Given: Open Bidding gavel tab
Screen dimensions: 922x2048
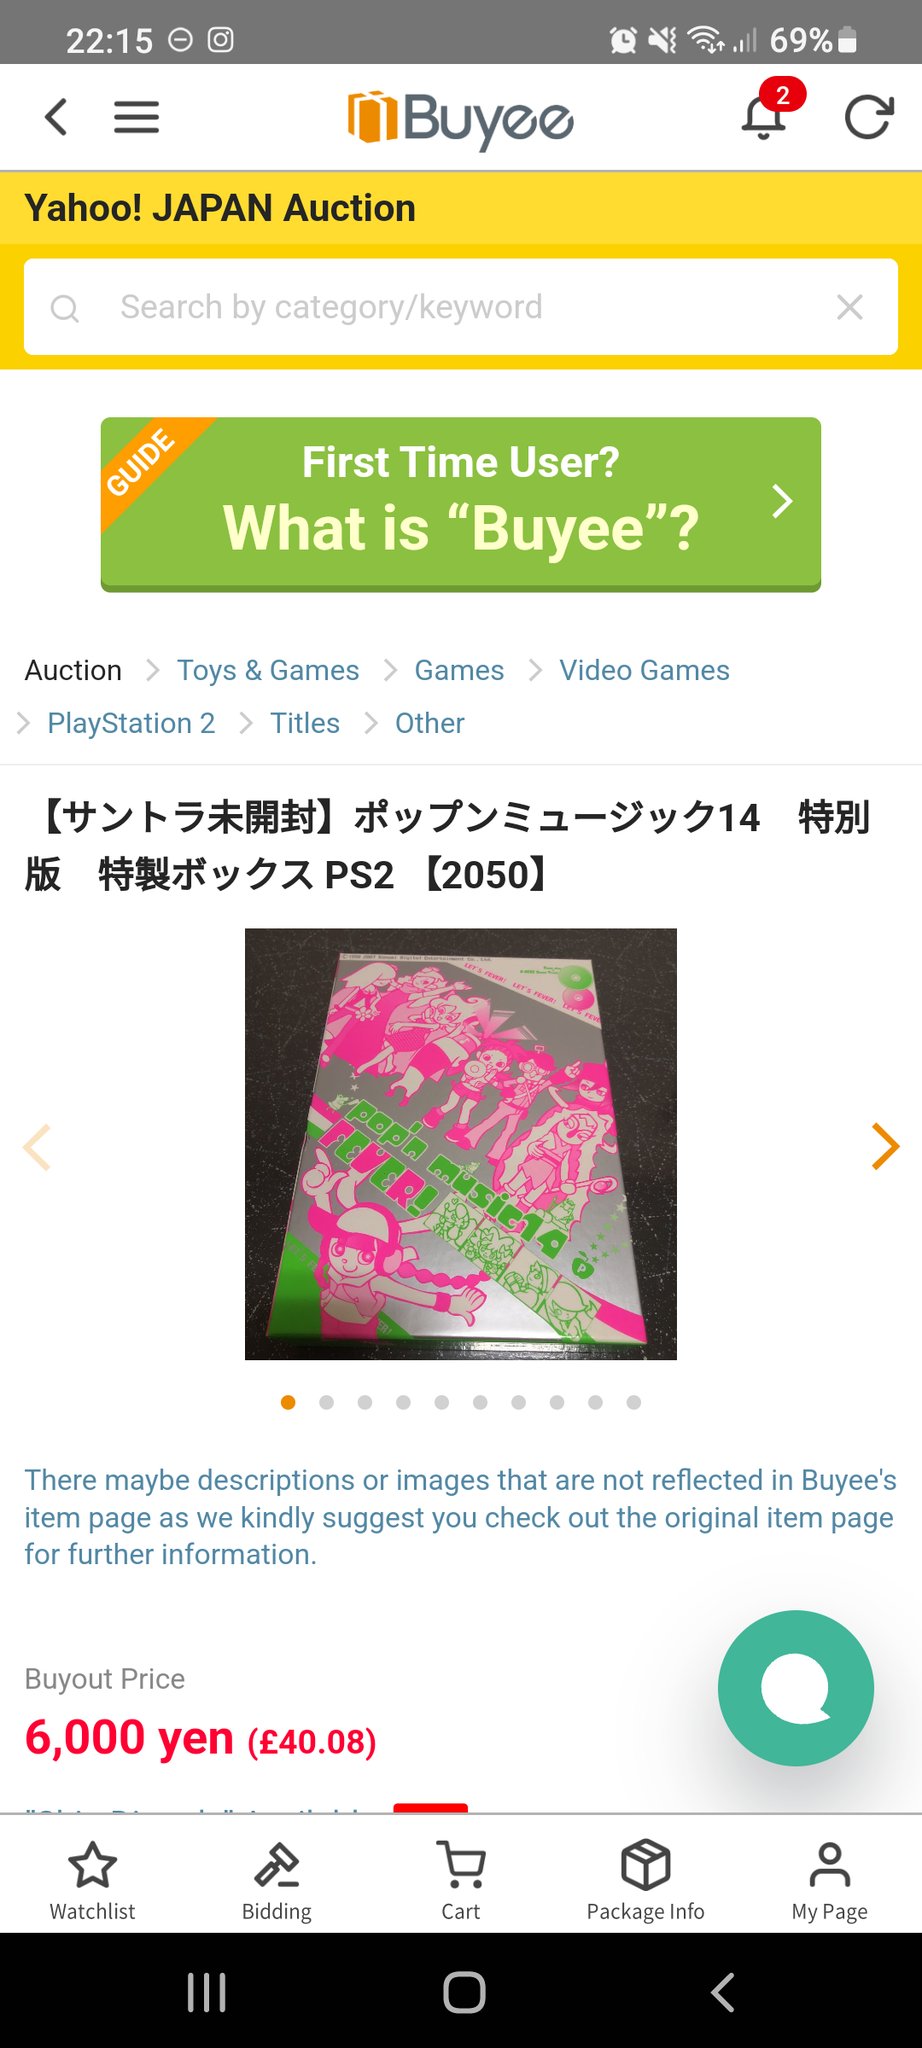Looking at the screenshot, I should [x=277, y=1881].
